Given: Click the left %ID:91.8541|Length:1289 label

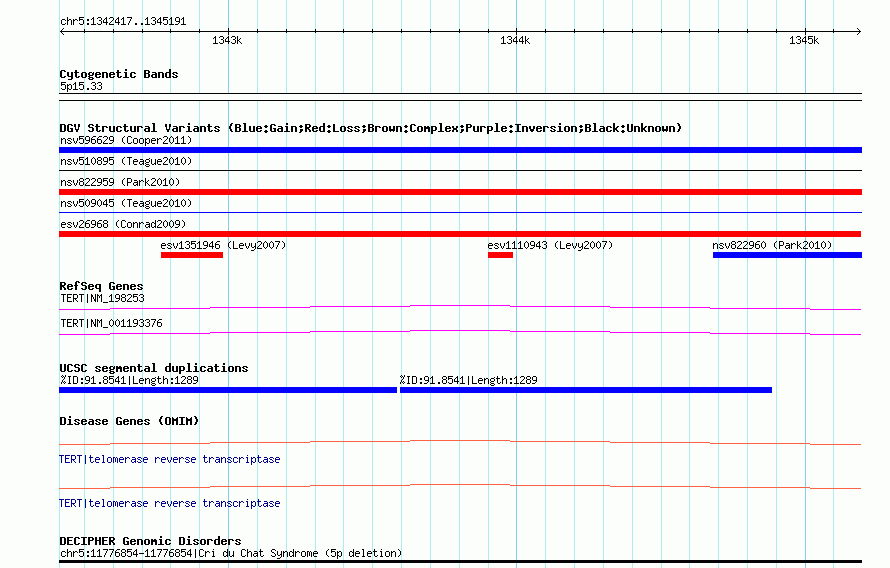Looking at the screenshot, I should pos(129,380).
